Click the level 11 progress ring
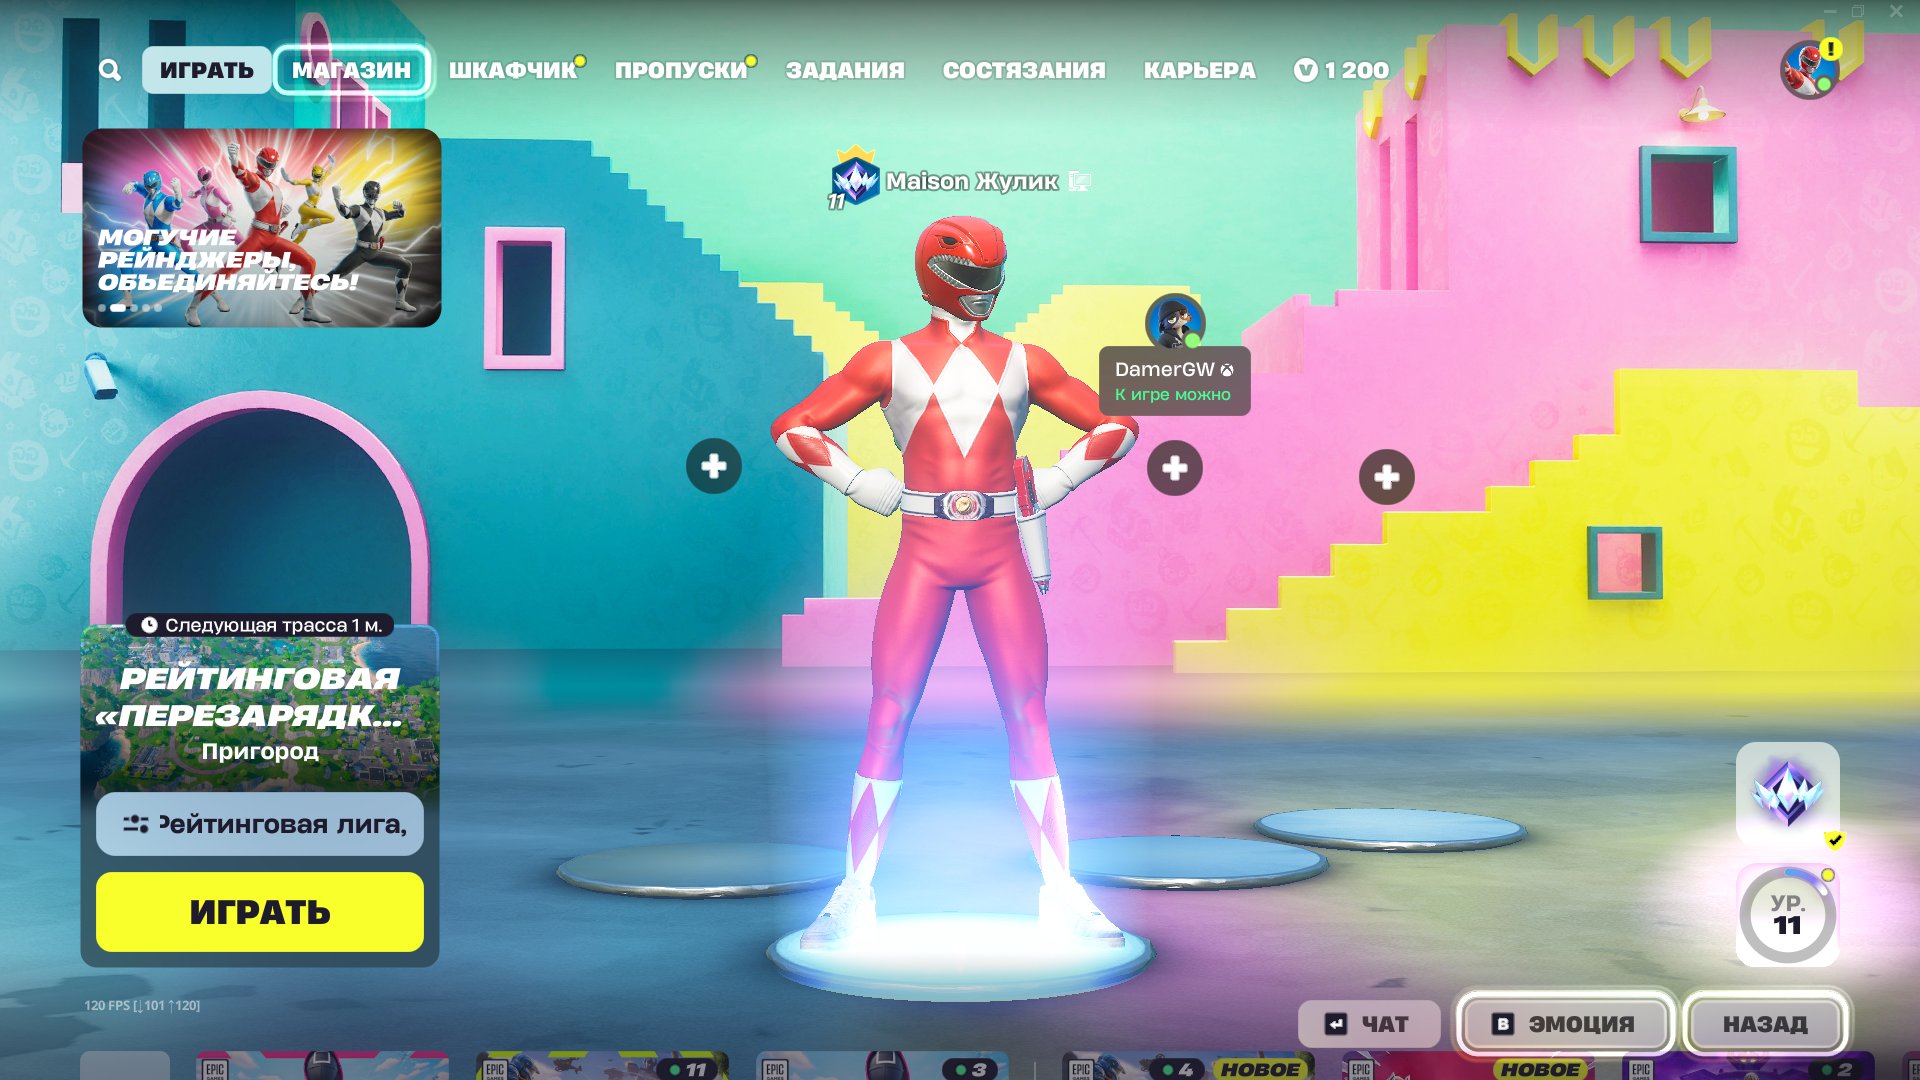The width and height of the screenshot is (1920, 1080). [1787, 915]
